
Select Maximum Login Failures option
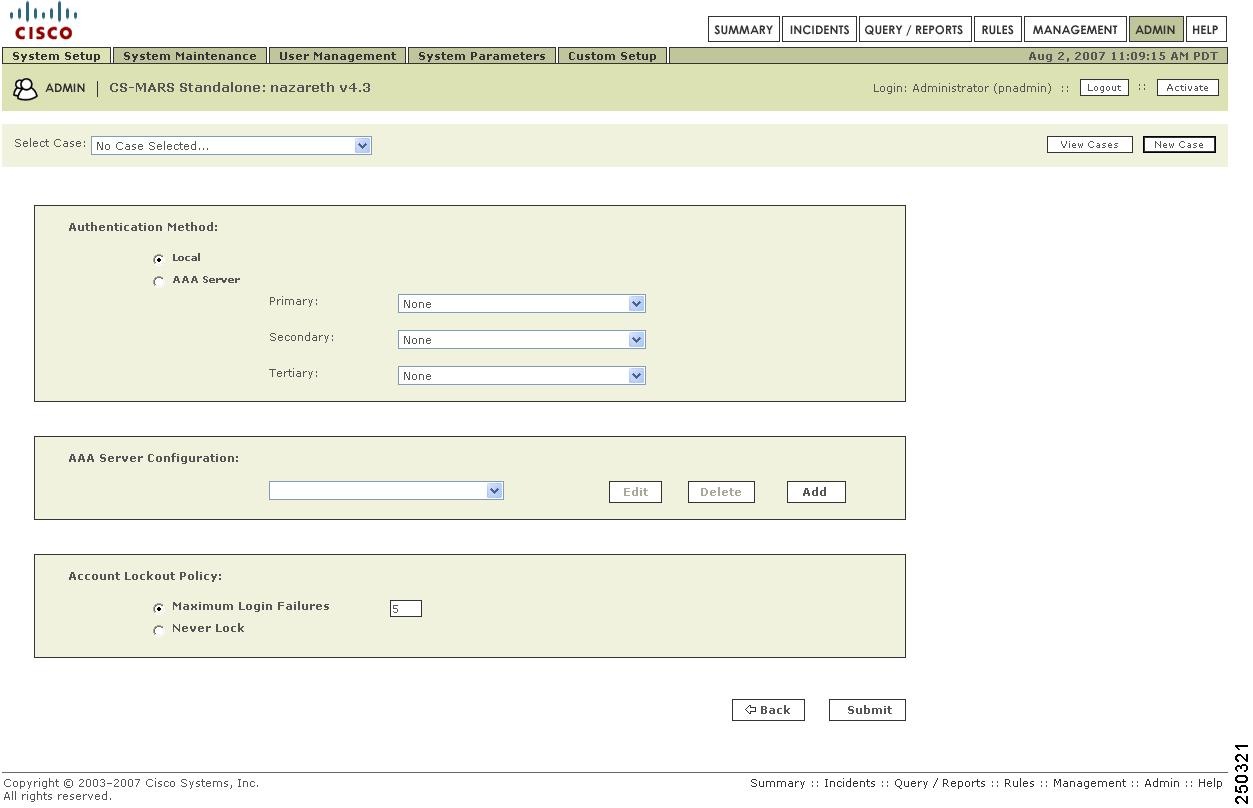tap(159, 607)
